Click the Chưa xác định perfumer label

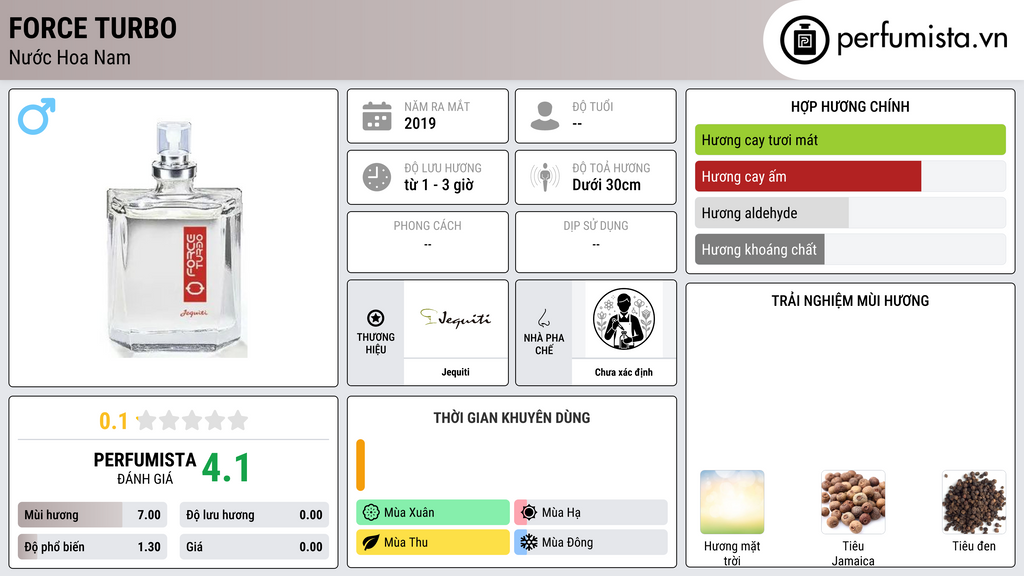624,372
